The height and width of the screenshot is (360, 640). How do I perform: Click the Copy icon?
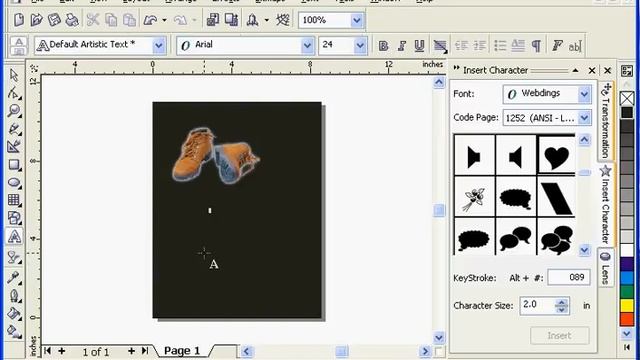point(111,20)
